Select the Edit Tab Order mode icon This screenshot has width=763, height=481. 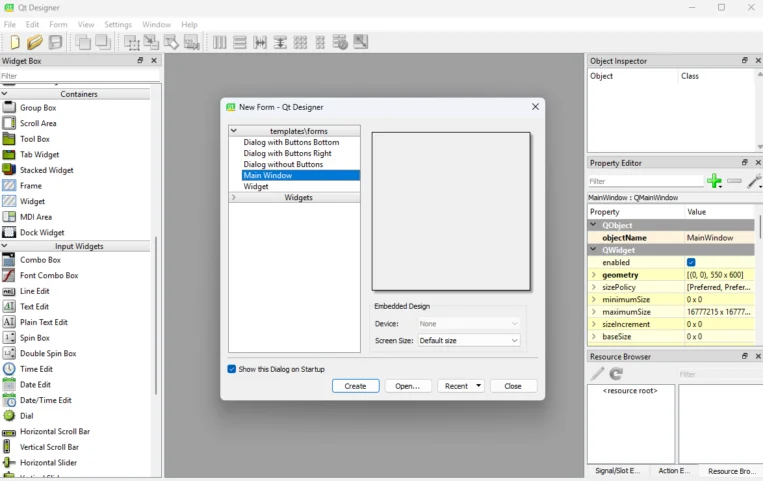coord(192,42)
